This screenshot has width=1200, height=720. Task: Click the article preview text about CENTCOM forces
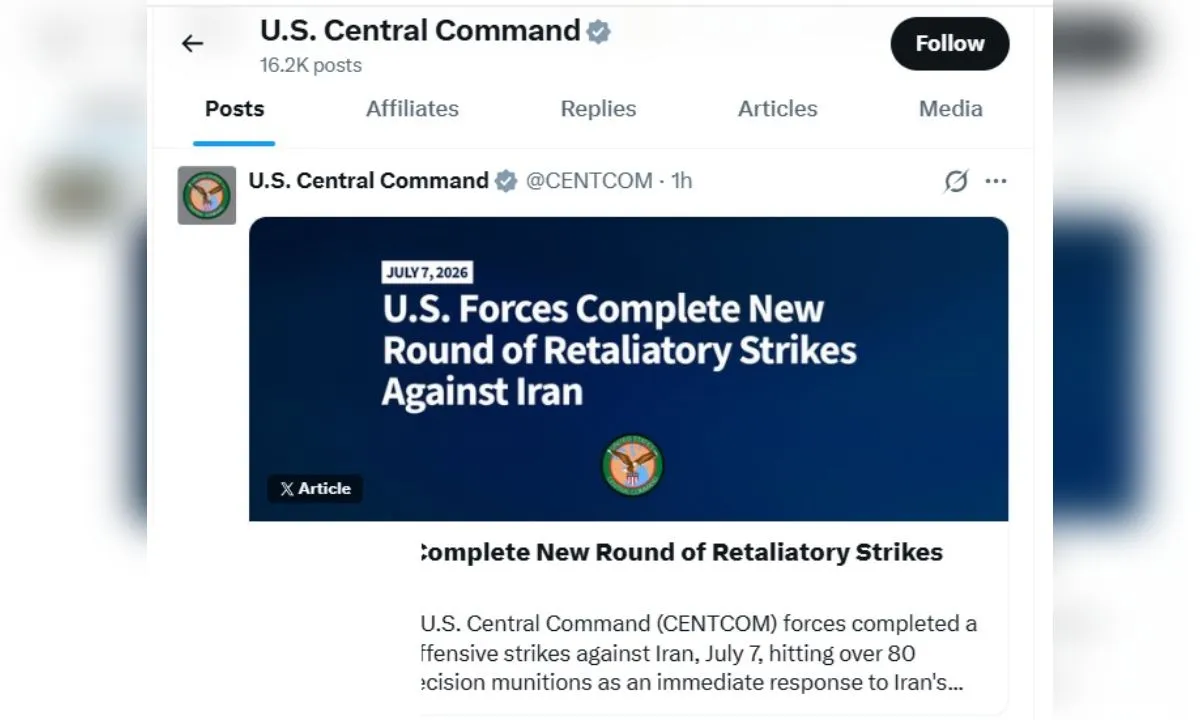point(699,654)
